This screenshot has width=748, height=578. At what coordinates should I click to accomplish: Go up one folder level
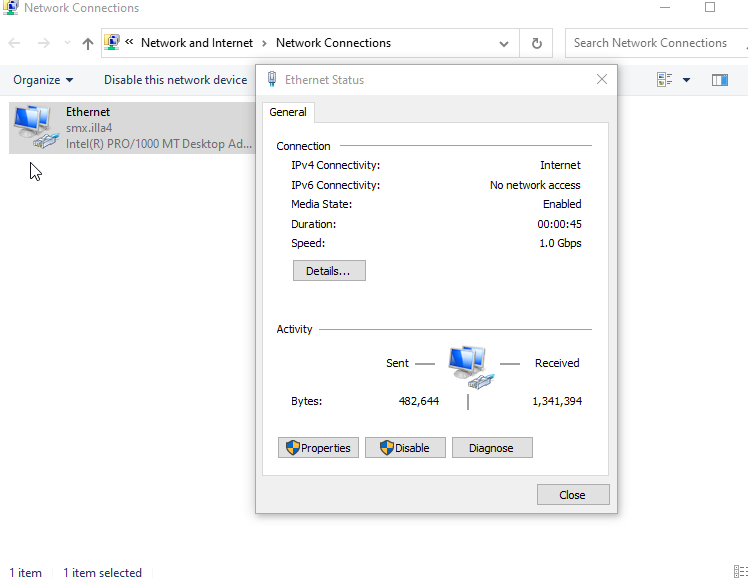click(88, 43)
